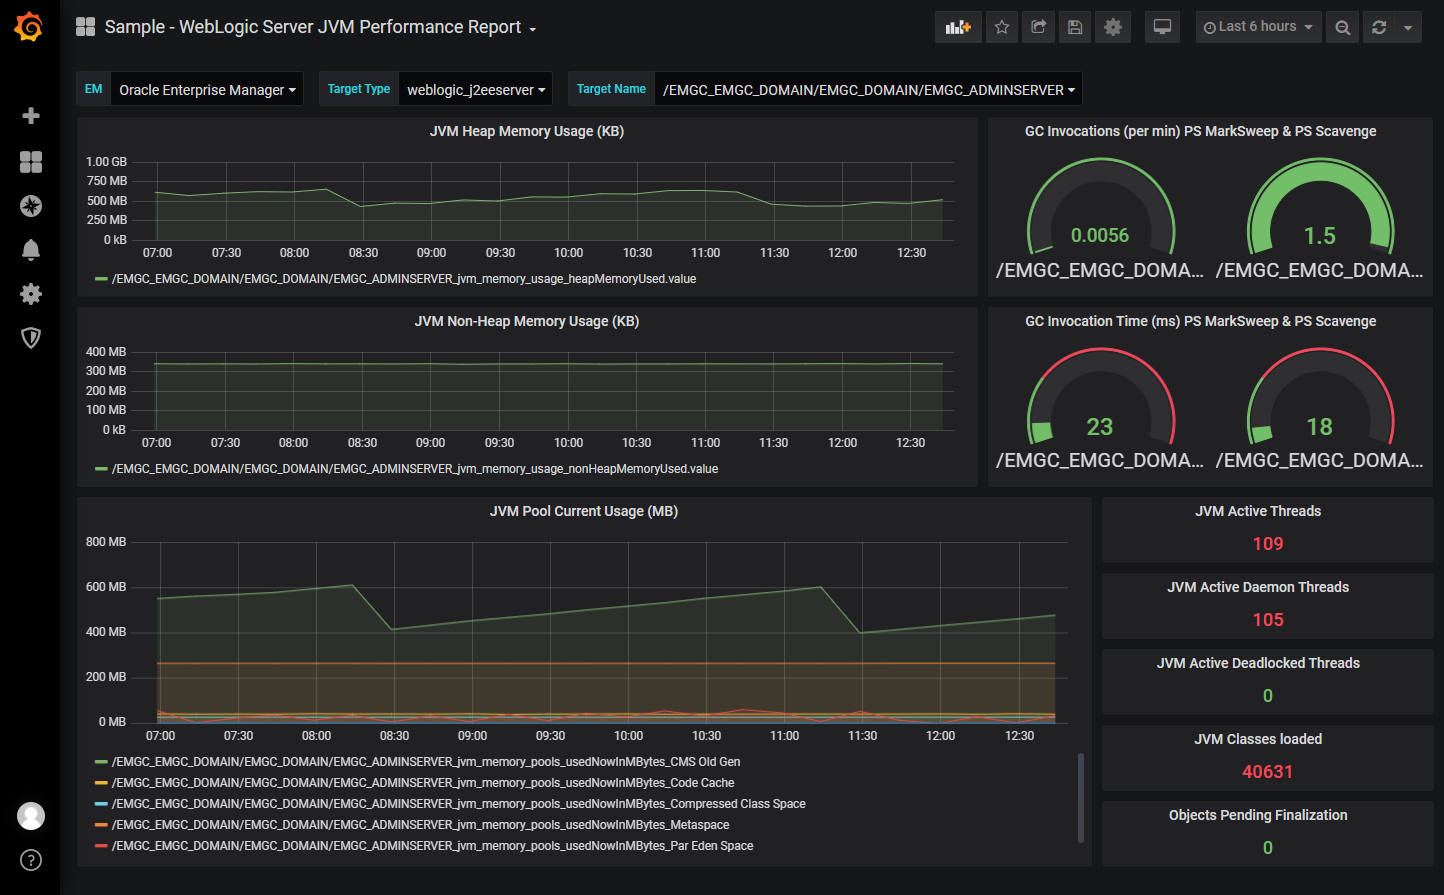
Task: Click the dashboard grid icon beside title
Action: (86, 27)
